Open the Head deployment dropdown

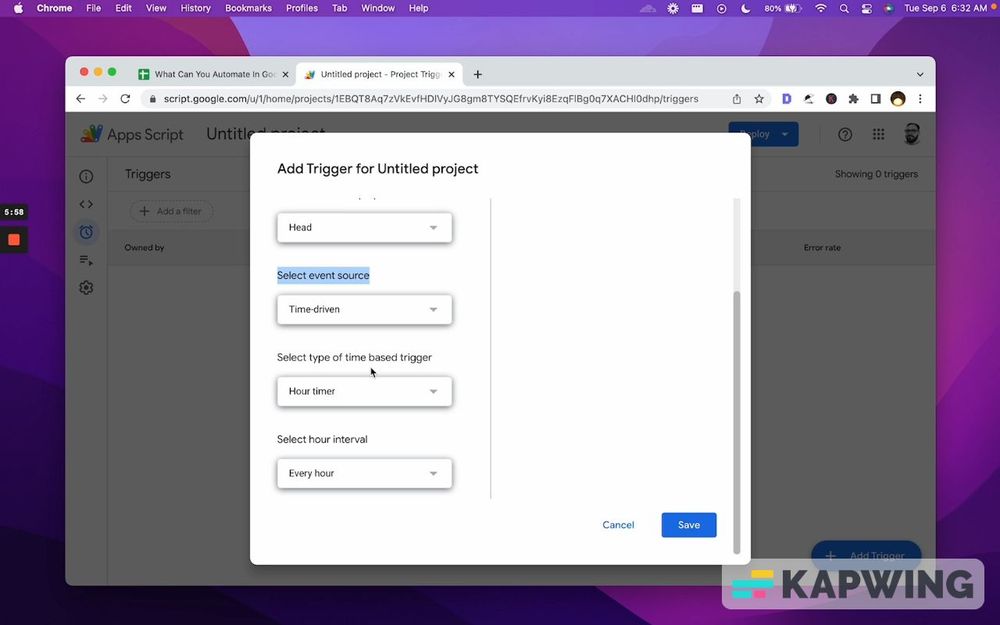tap(363, 227)
